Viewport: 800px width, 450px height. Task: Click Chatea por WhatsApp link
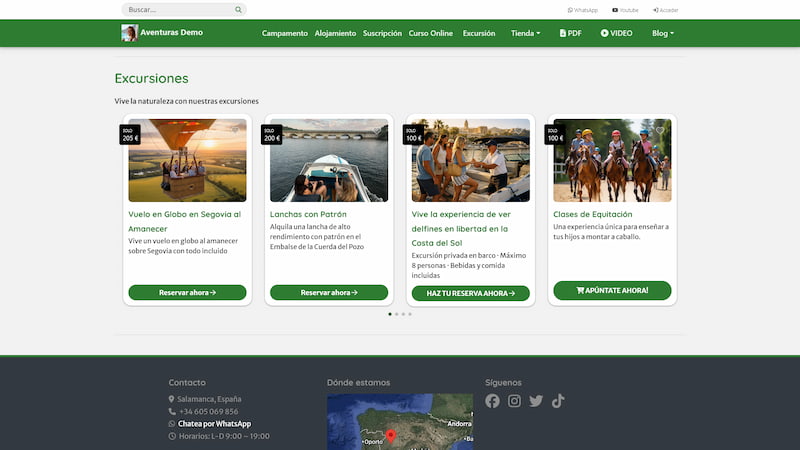[214, 424]
